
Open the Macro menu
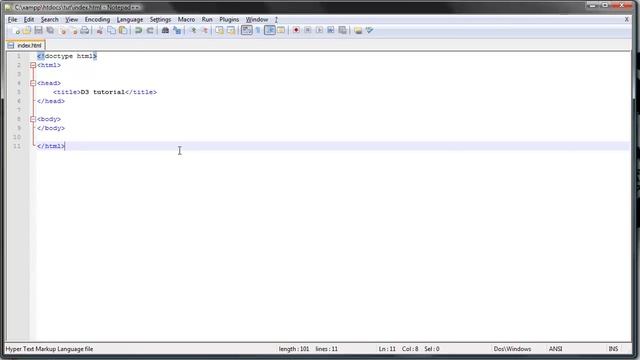(x=186, y=20)
